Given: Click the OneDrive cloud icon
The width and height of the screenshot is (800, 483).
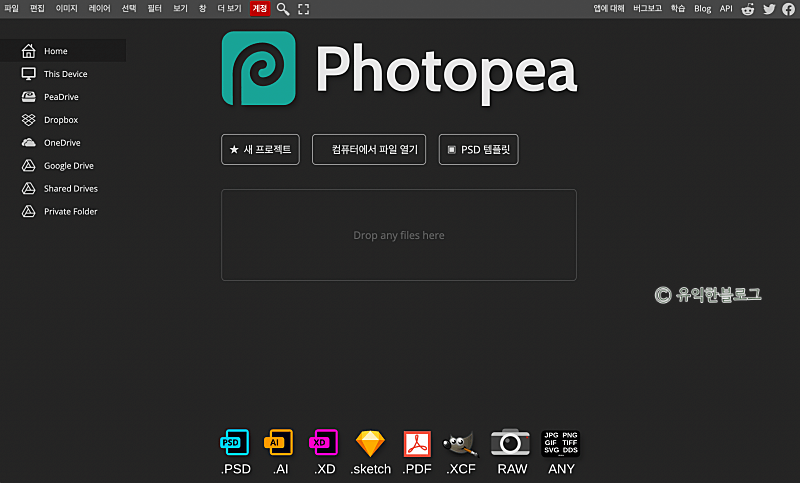Looking at the screenshot, I should pyautogui.click(x=29, y=143).
